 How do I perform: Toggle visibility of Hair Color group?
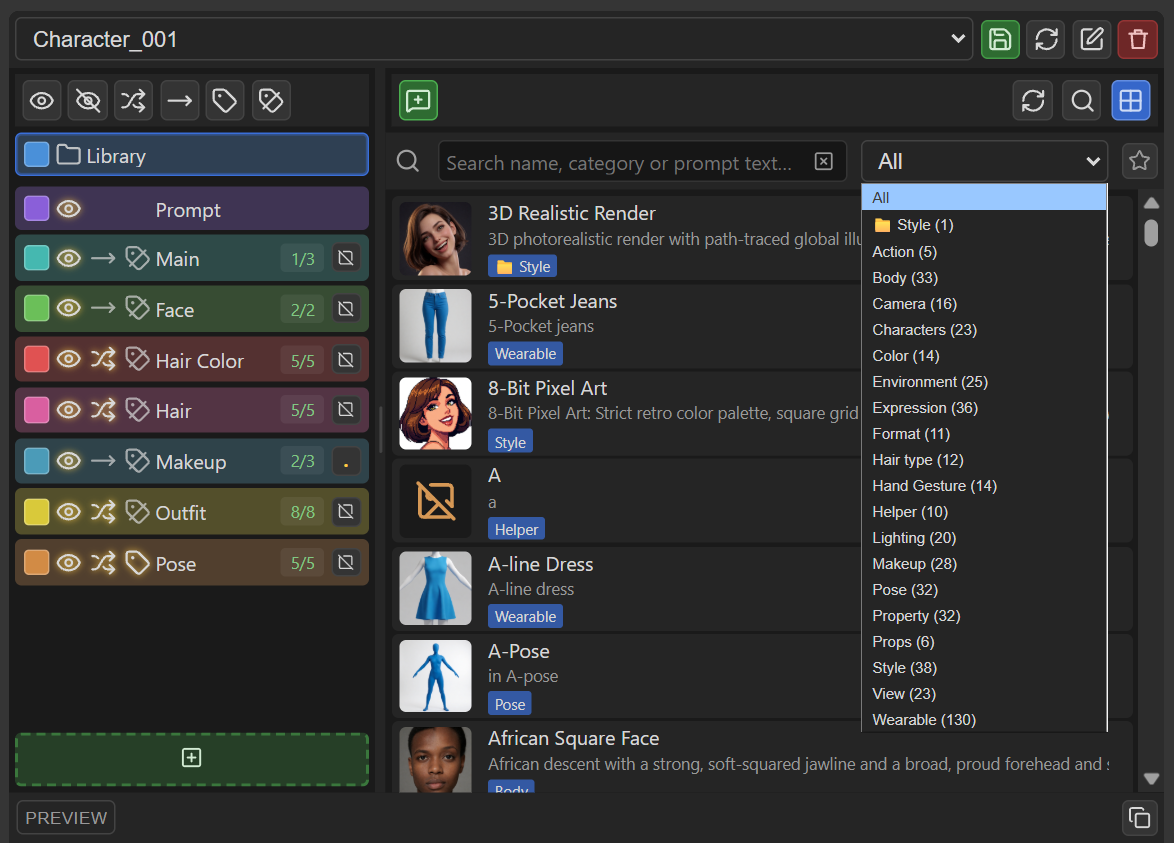pos(69,359)
